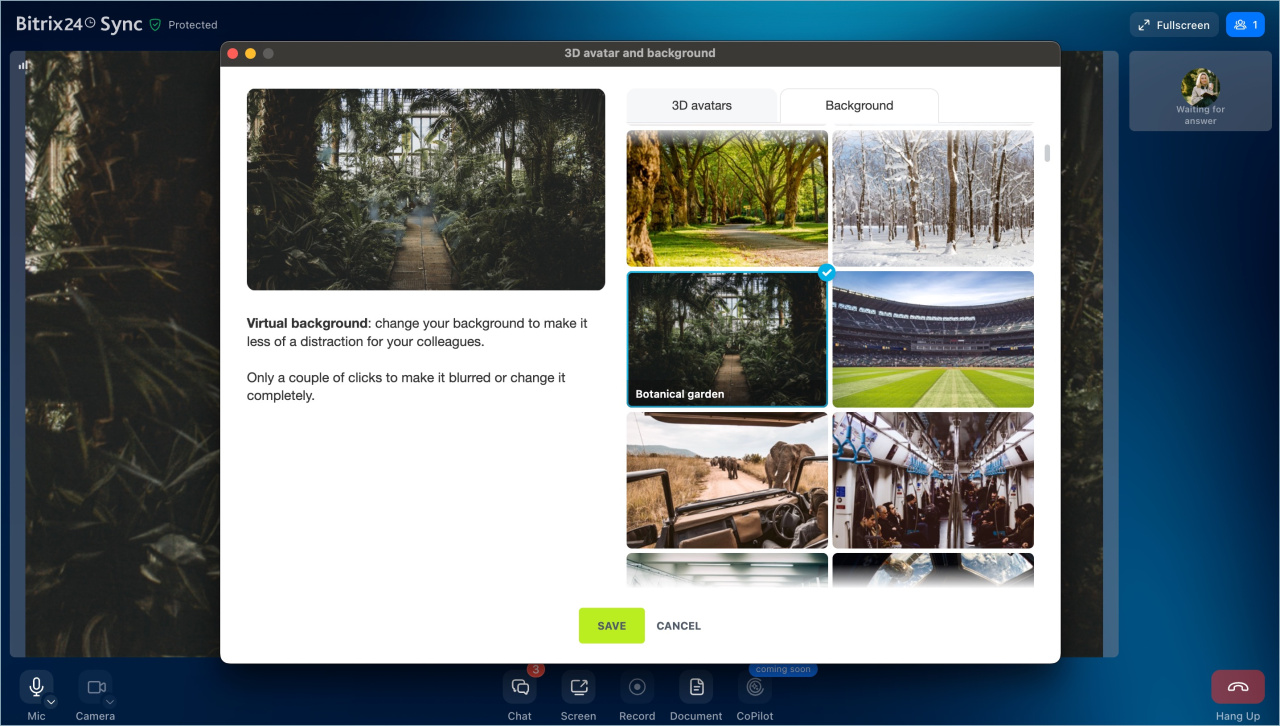Click the CANCEL button
The width and height of the screenshot is (1280, 726).
coord(678,626)
